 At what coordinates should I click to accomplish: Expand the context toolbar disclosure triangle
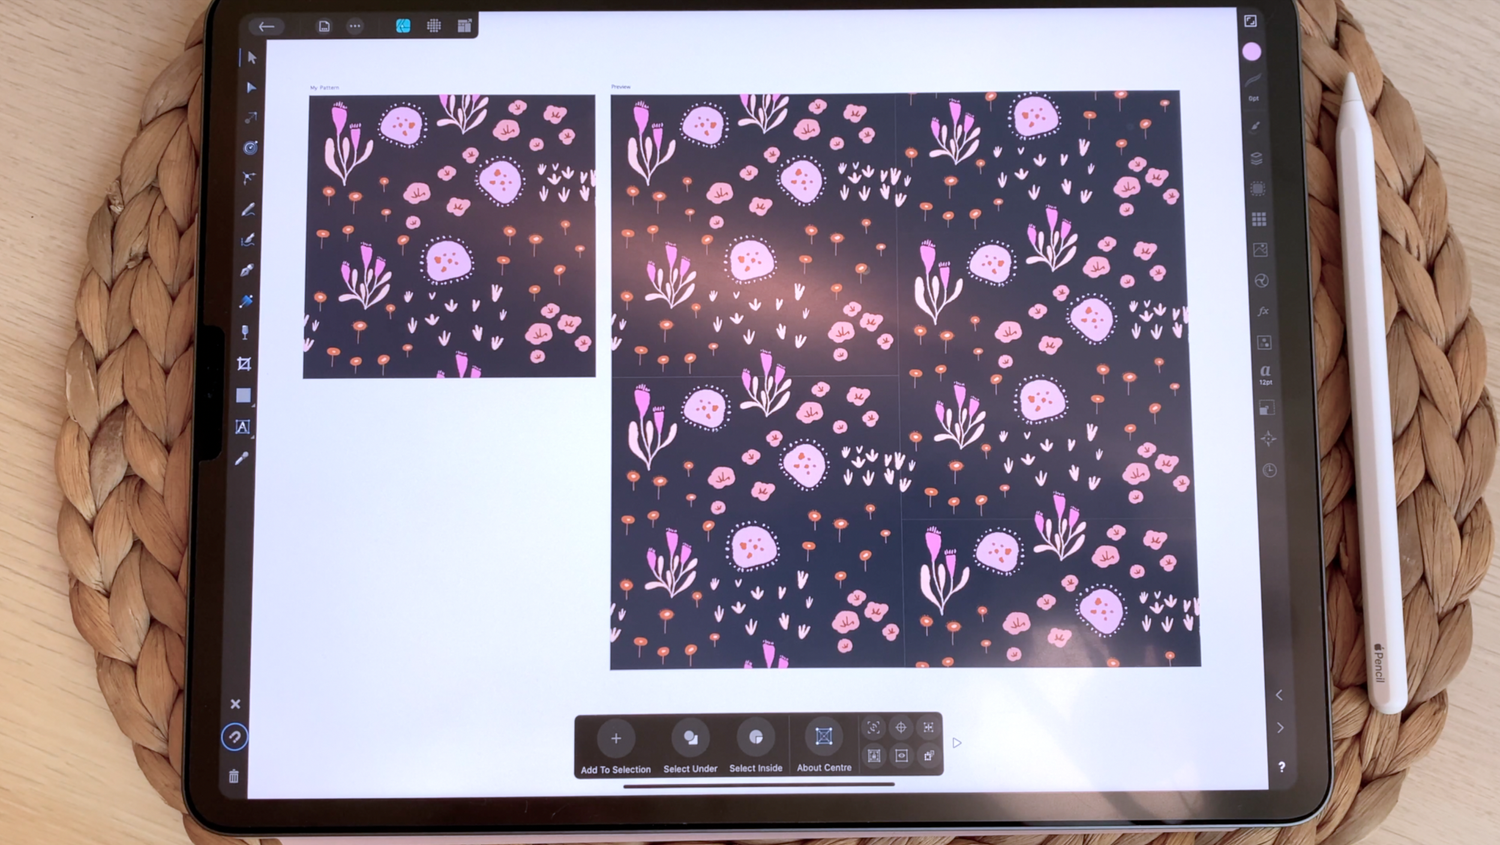(x=957, y=743)
